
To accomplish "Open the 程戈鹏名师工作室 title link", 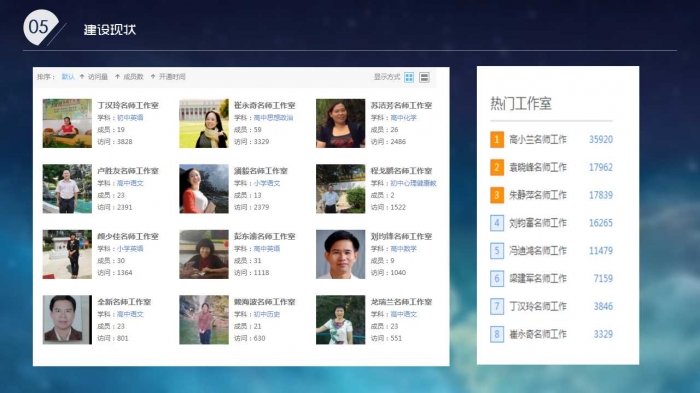I will point(401,171).
